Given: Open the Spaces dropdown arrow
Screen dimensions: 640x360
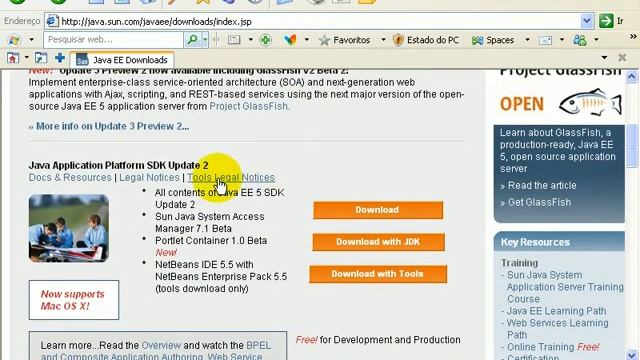Looking at the screenshot, I should 527,40.
